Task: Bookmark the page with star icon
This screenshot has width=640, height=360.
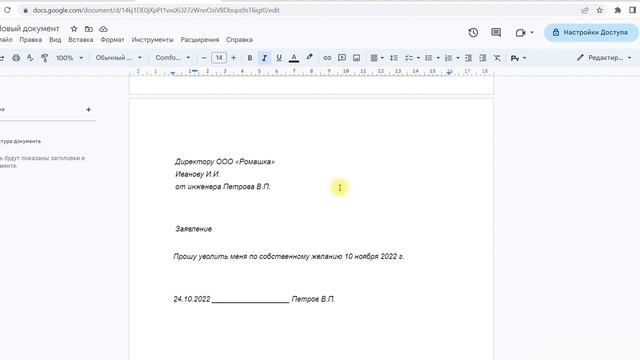Action: tap(600, 10)
